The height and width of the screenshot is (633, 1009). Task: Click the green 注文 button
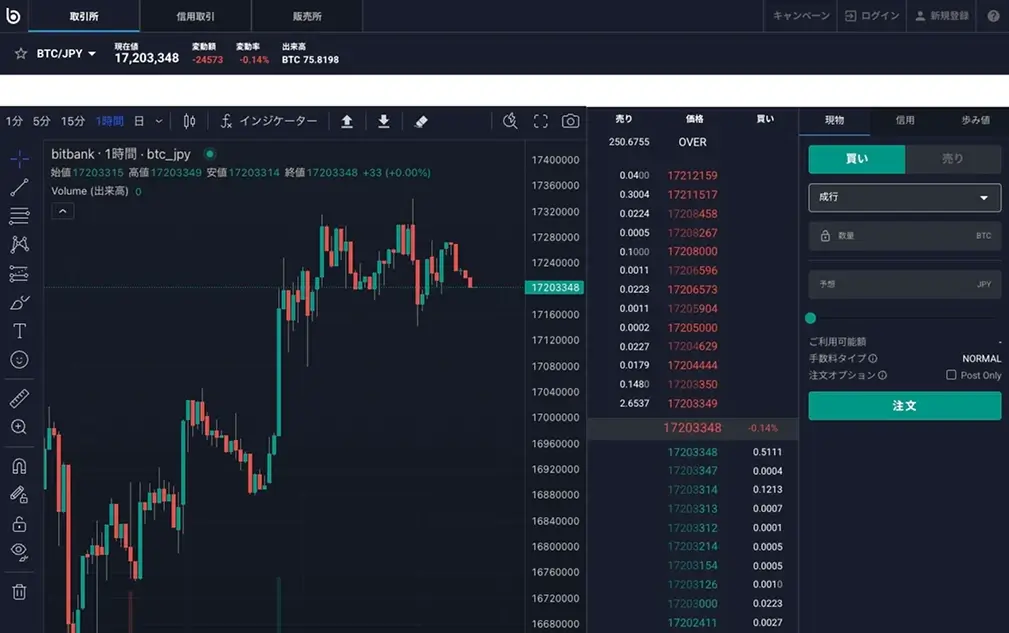click(905, 406)
